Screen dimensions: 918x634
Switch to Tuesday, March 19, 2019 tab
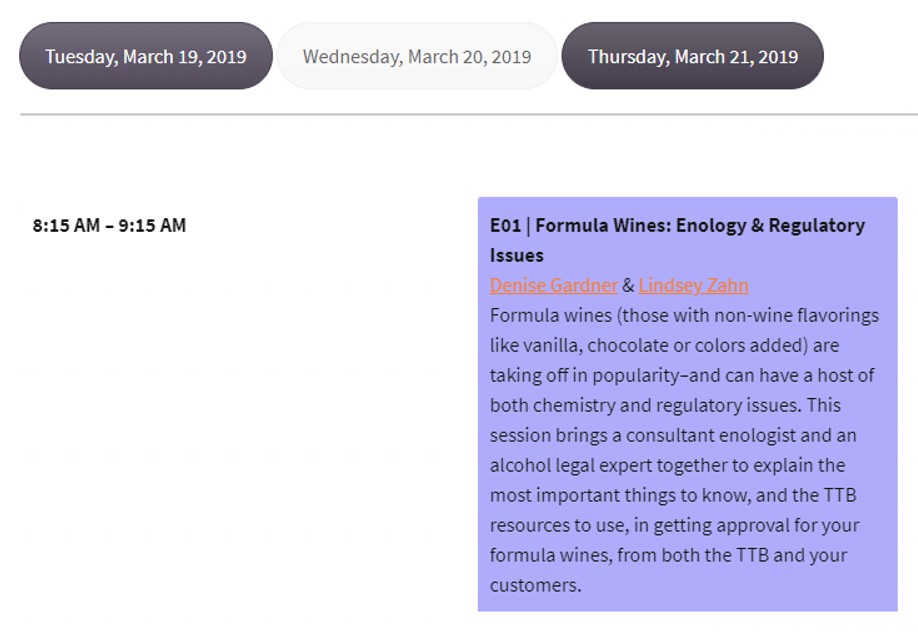146,56
